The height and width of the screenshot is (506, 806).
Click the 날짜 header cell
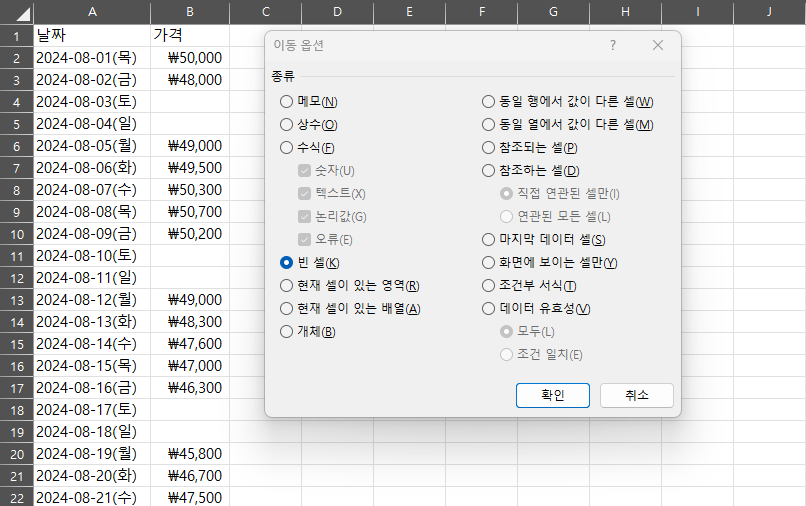tap(92, 35)
